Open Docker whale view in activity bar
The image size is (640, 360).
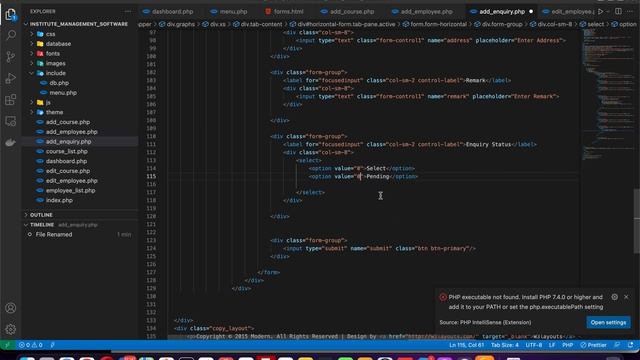point(11,142)
